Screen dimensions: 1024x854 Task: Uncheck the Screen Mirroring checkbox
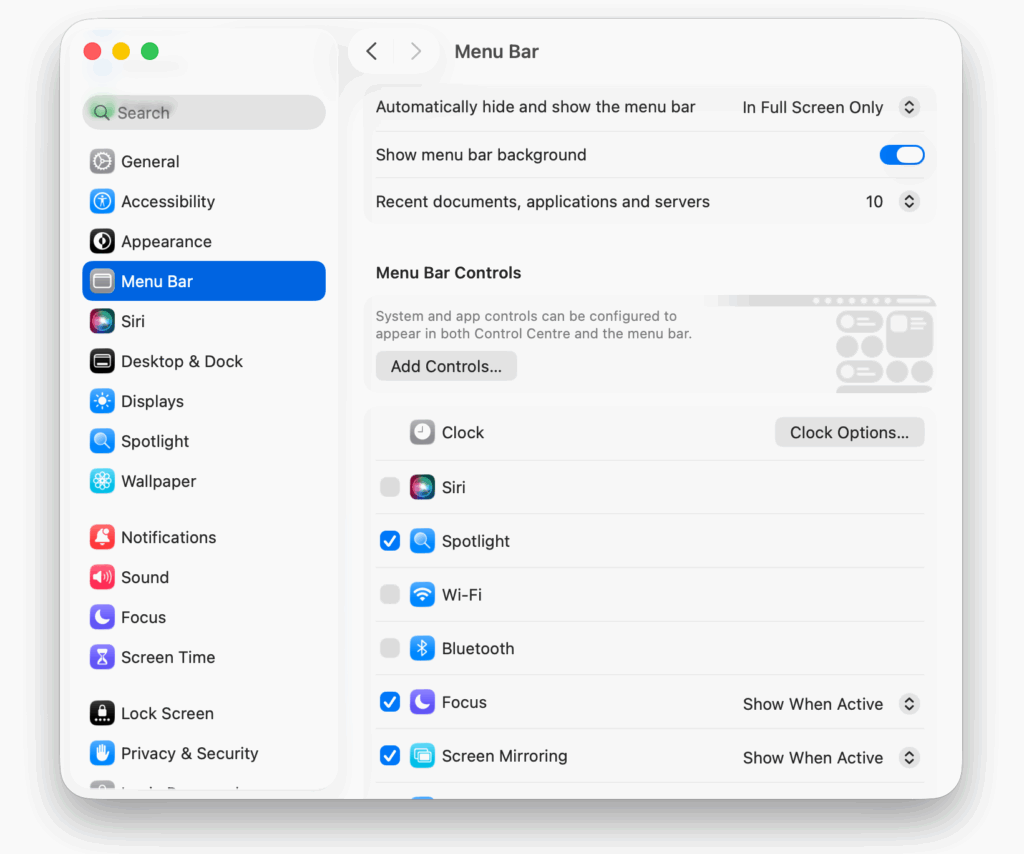(390, 755)
